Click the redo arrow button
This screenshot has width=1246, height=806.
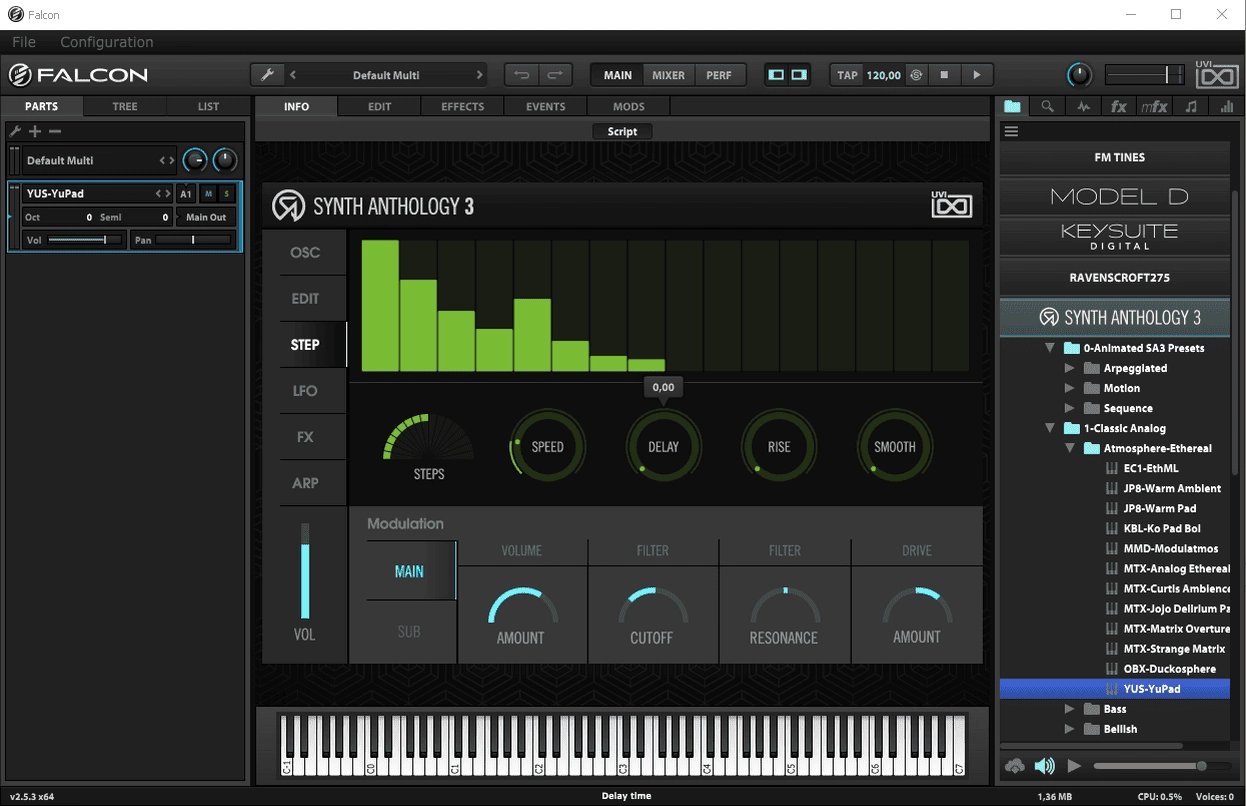tap(555, 75)
